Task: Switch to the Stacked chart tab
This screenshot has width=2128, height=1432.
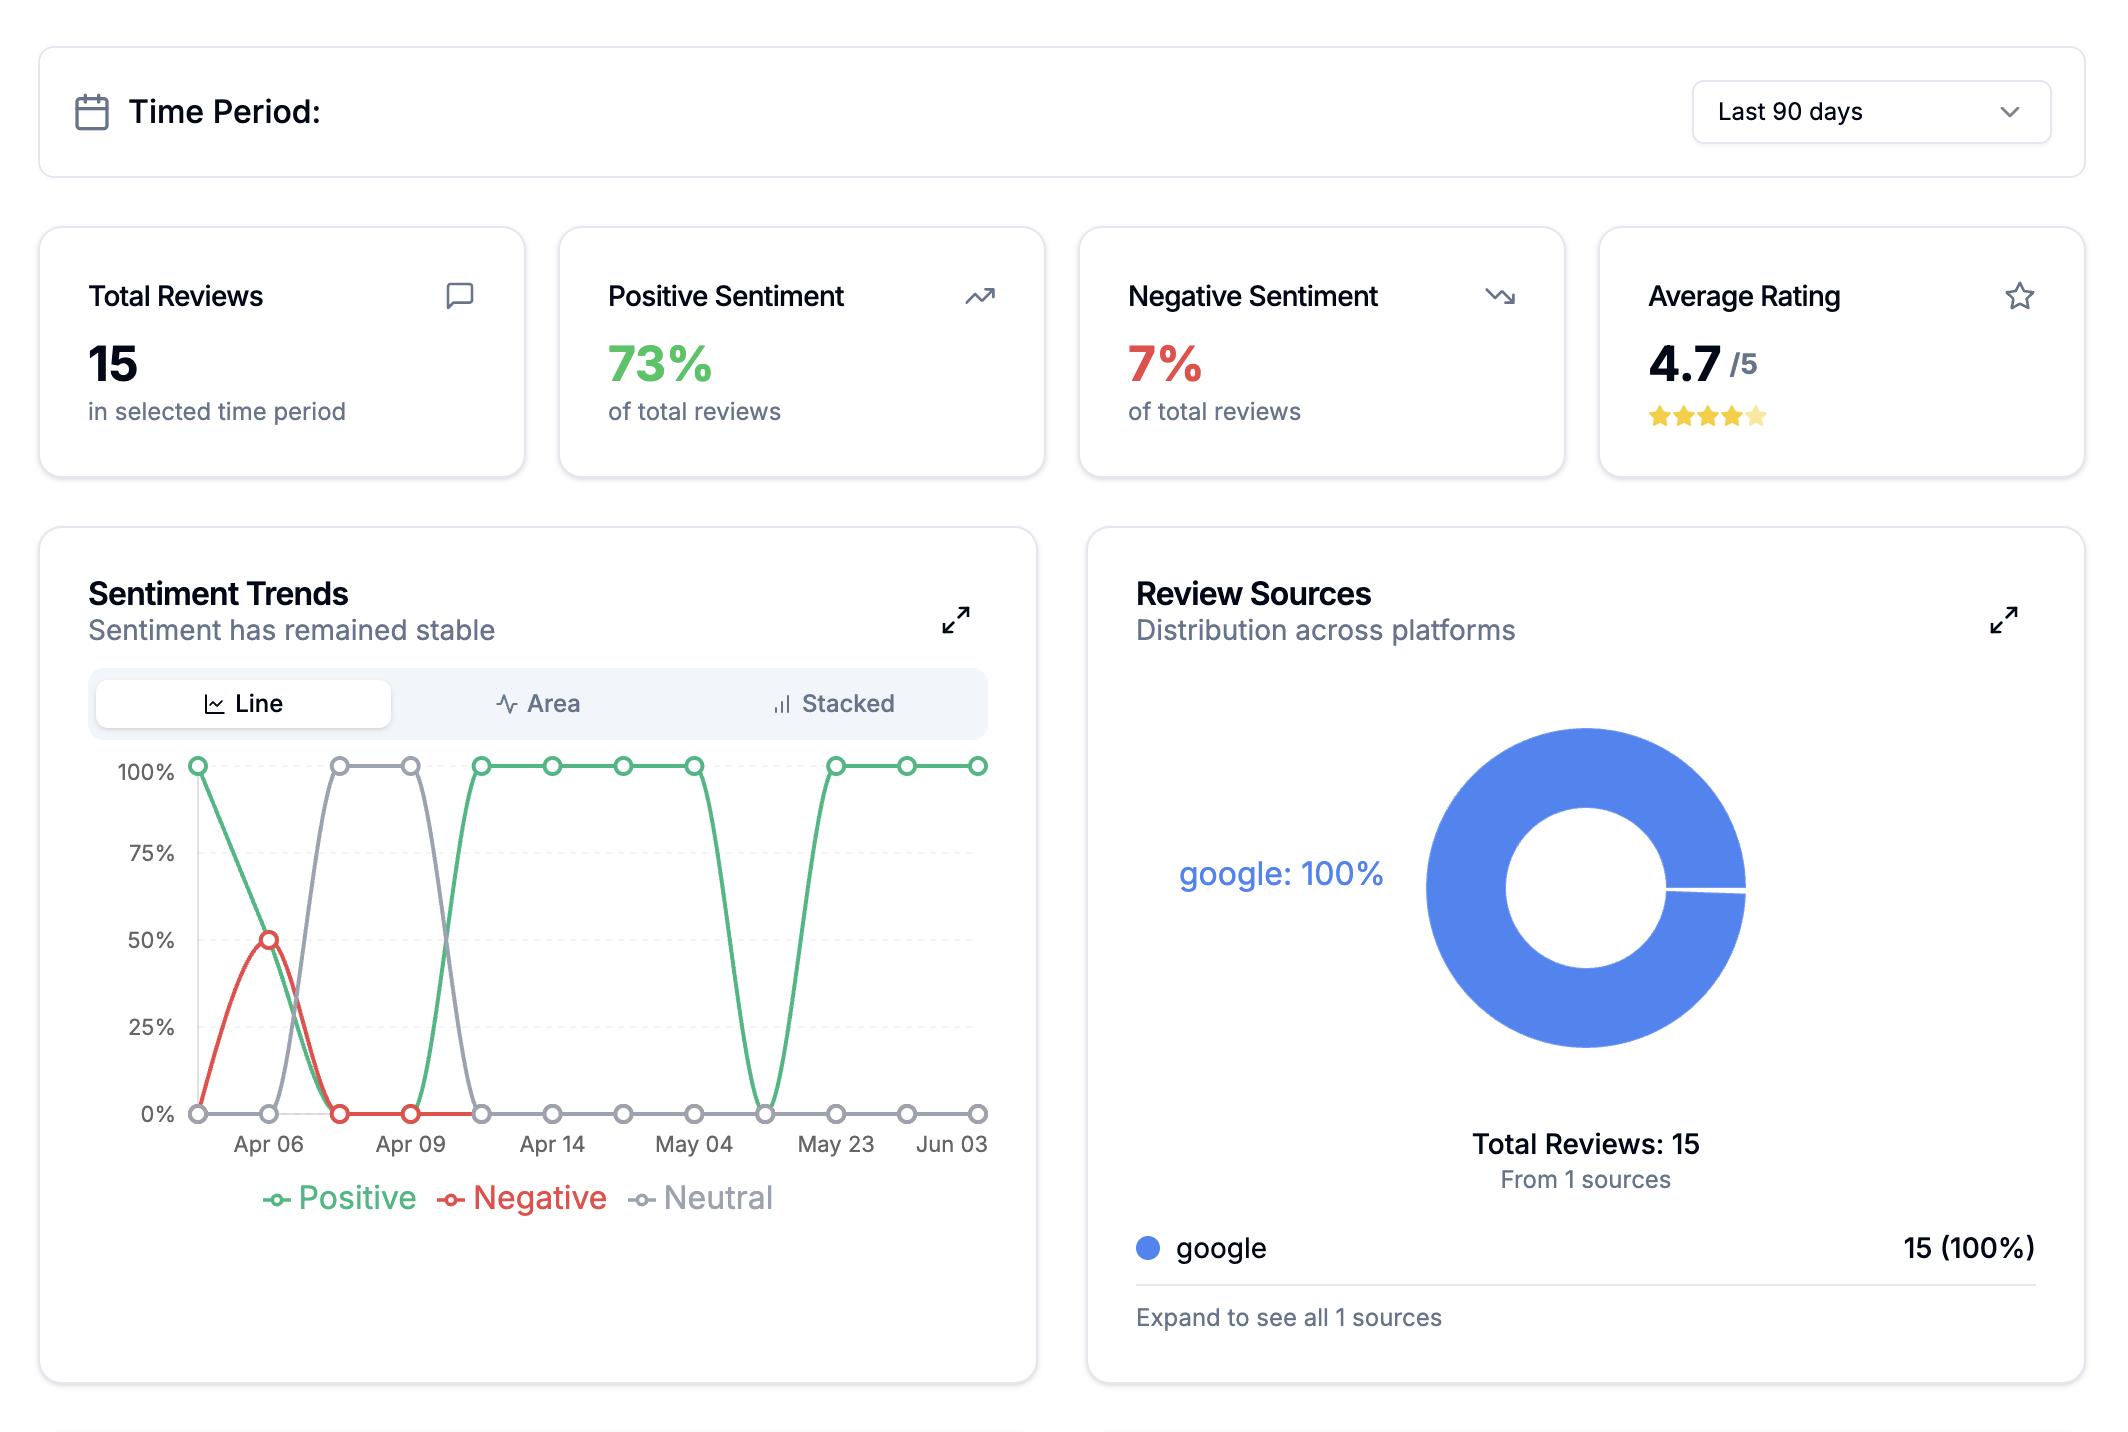Action: point(834,704)
